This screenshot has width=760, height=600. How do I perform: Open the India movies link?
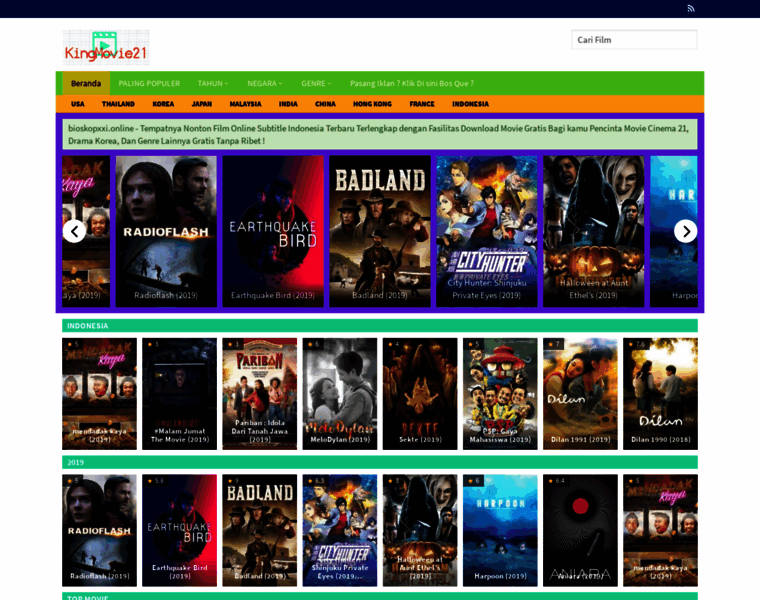tap(288, 104)
